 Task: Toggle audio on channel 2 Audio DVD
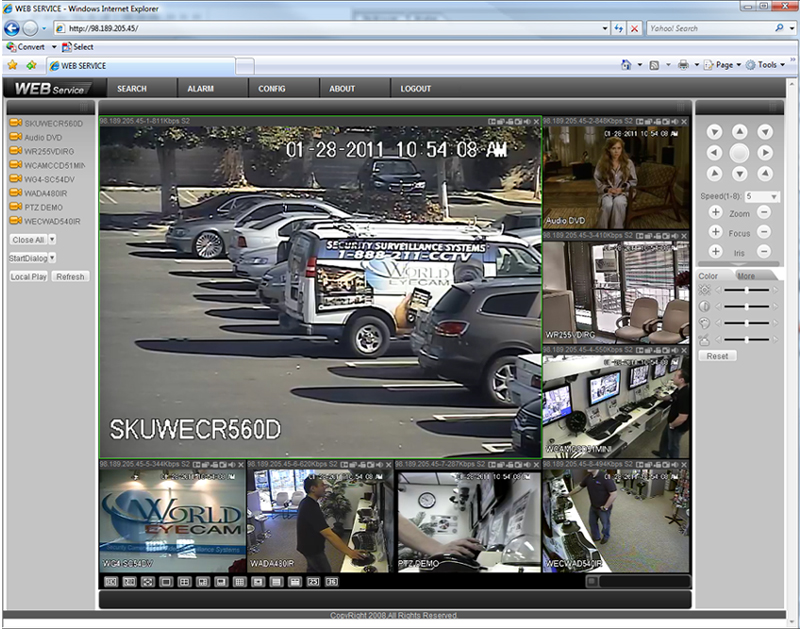coord(675,122)
